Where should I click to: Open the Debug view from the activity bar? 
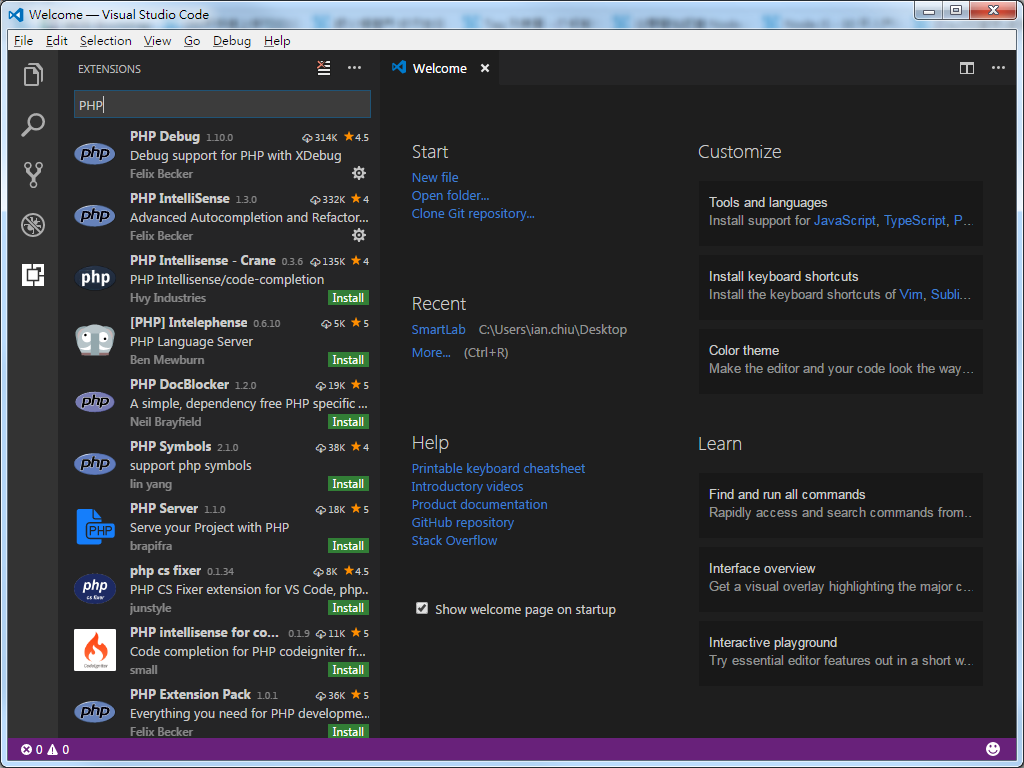[33, 224]
